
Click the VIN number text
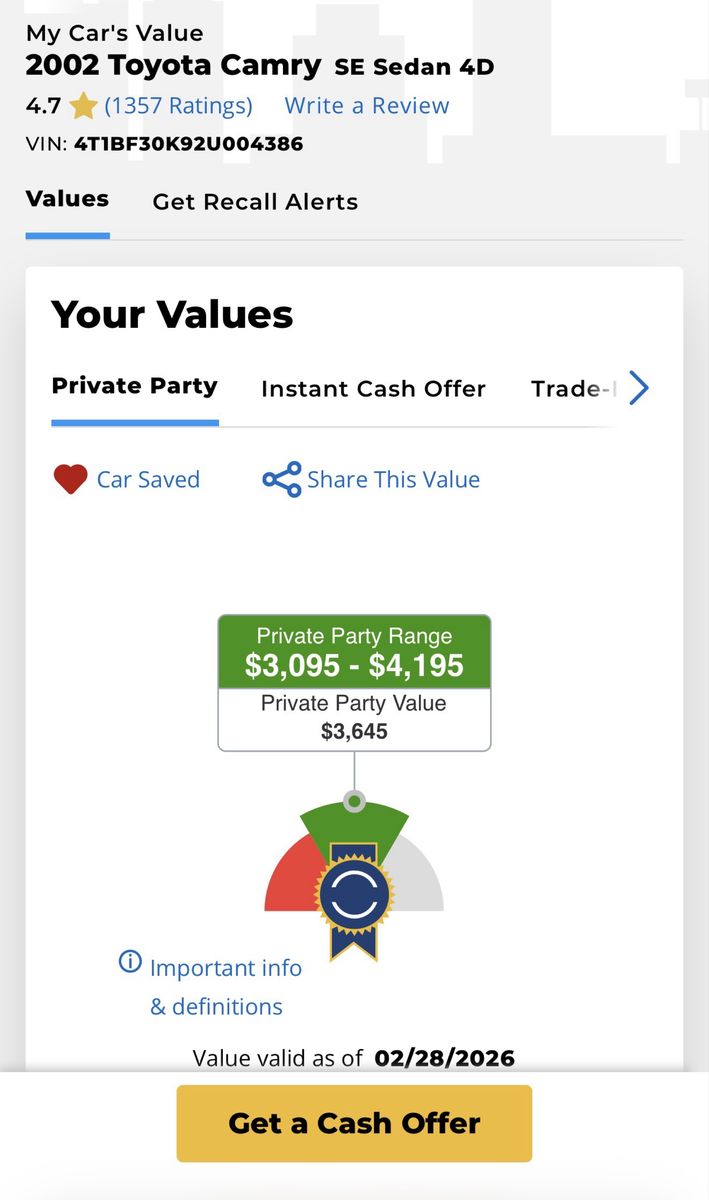(188, 144)
